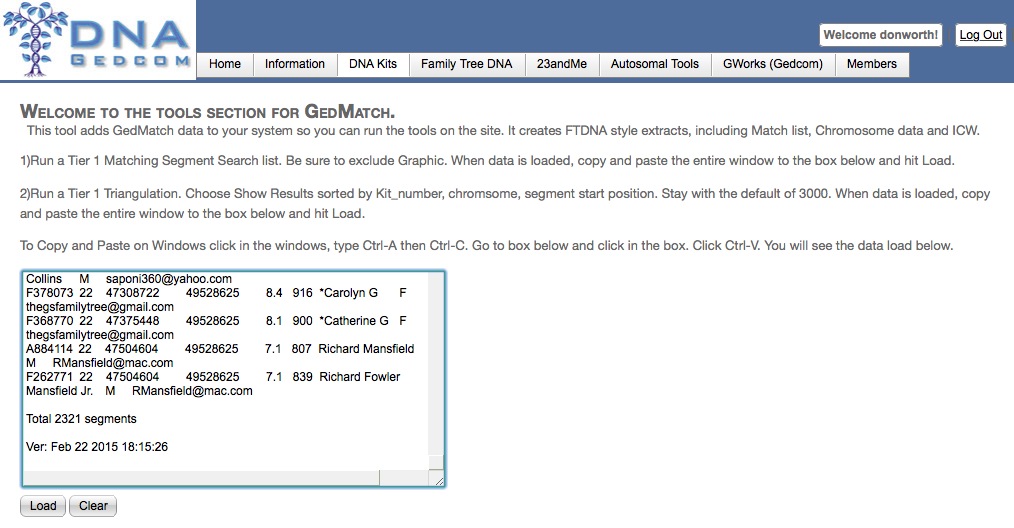Screen dimensions: 1014x528
Task: Place cursor on the 'Ver: Feb 22 2015' line
Action: click(x=97, y=447)
